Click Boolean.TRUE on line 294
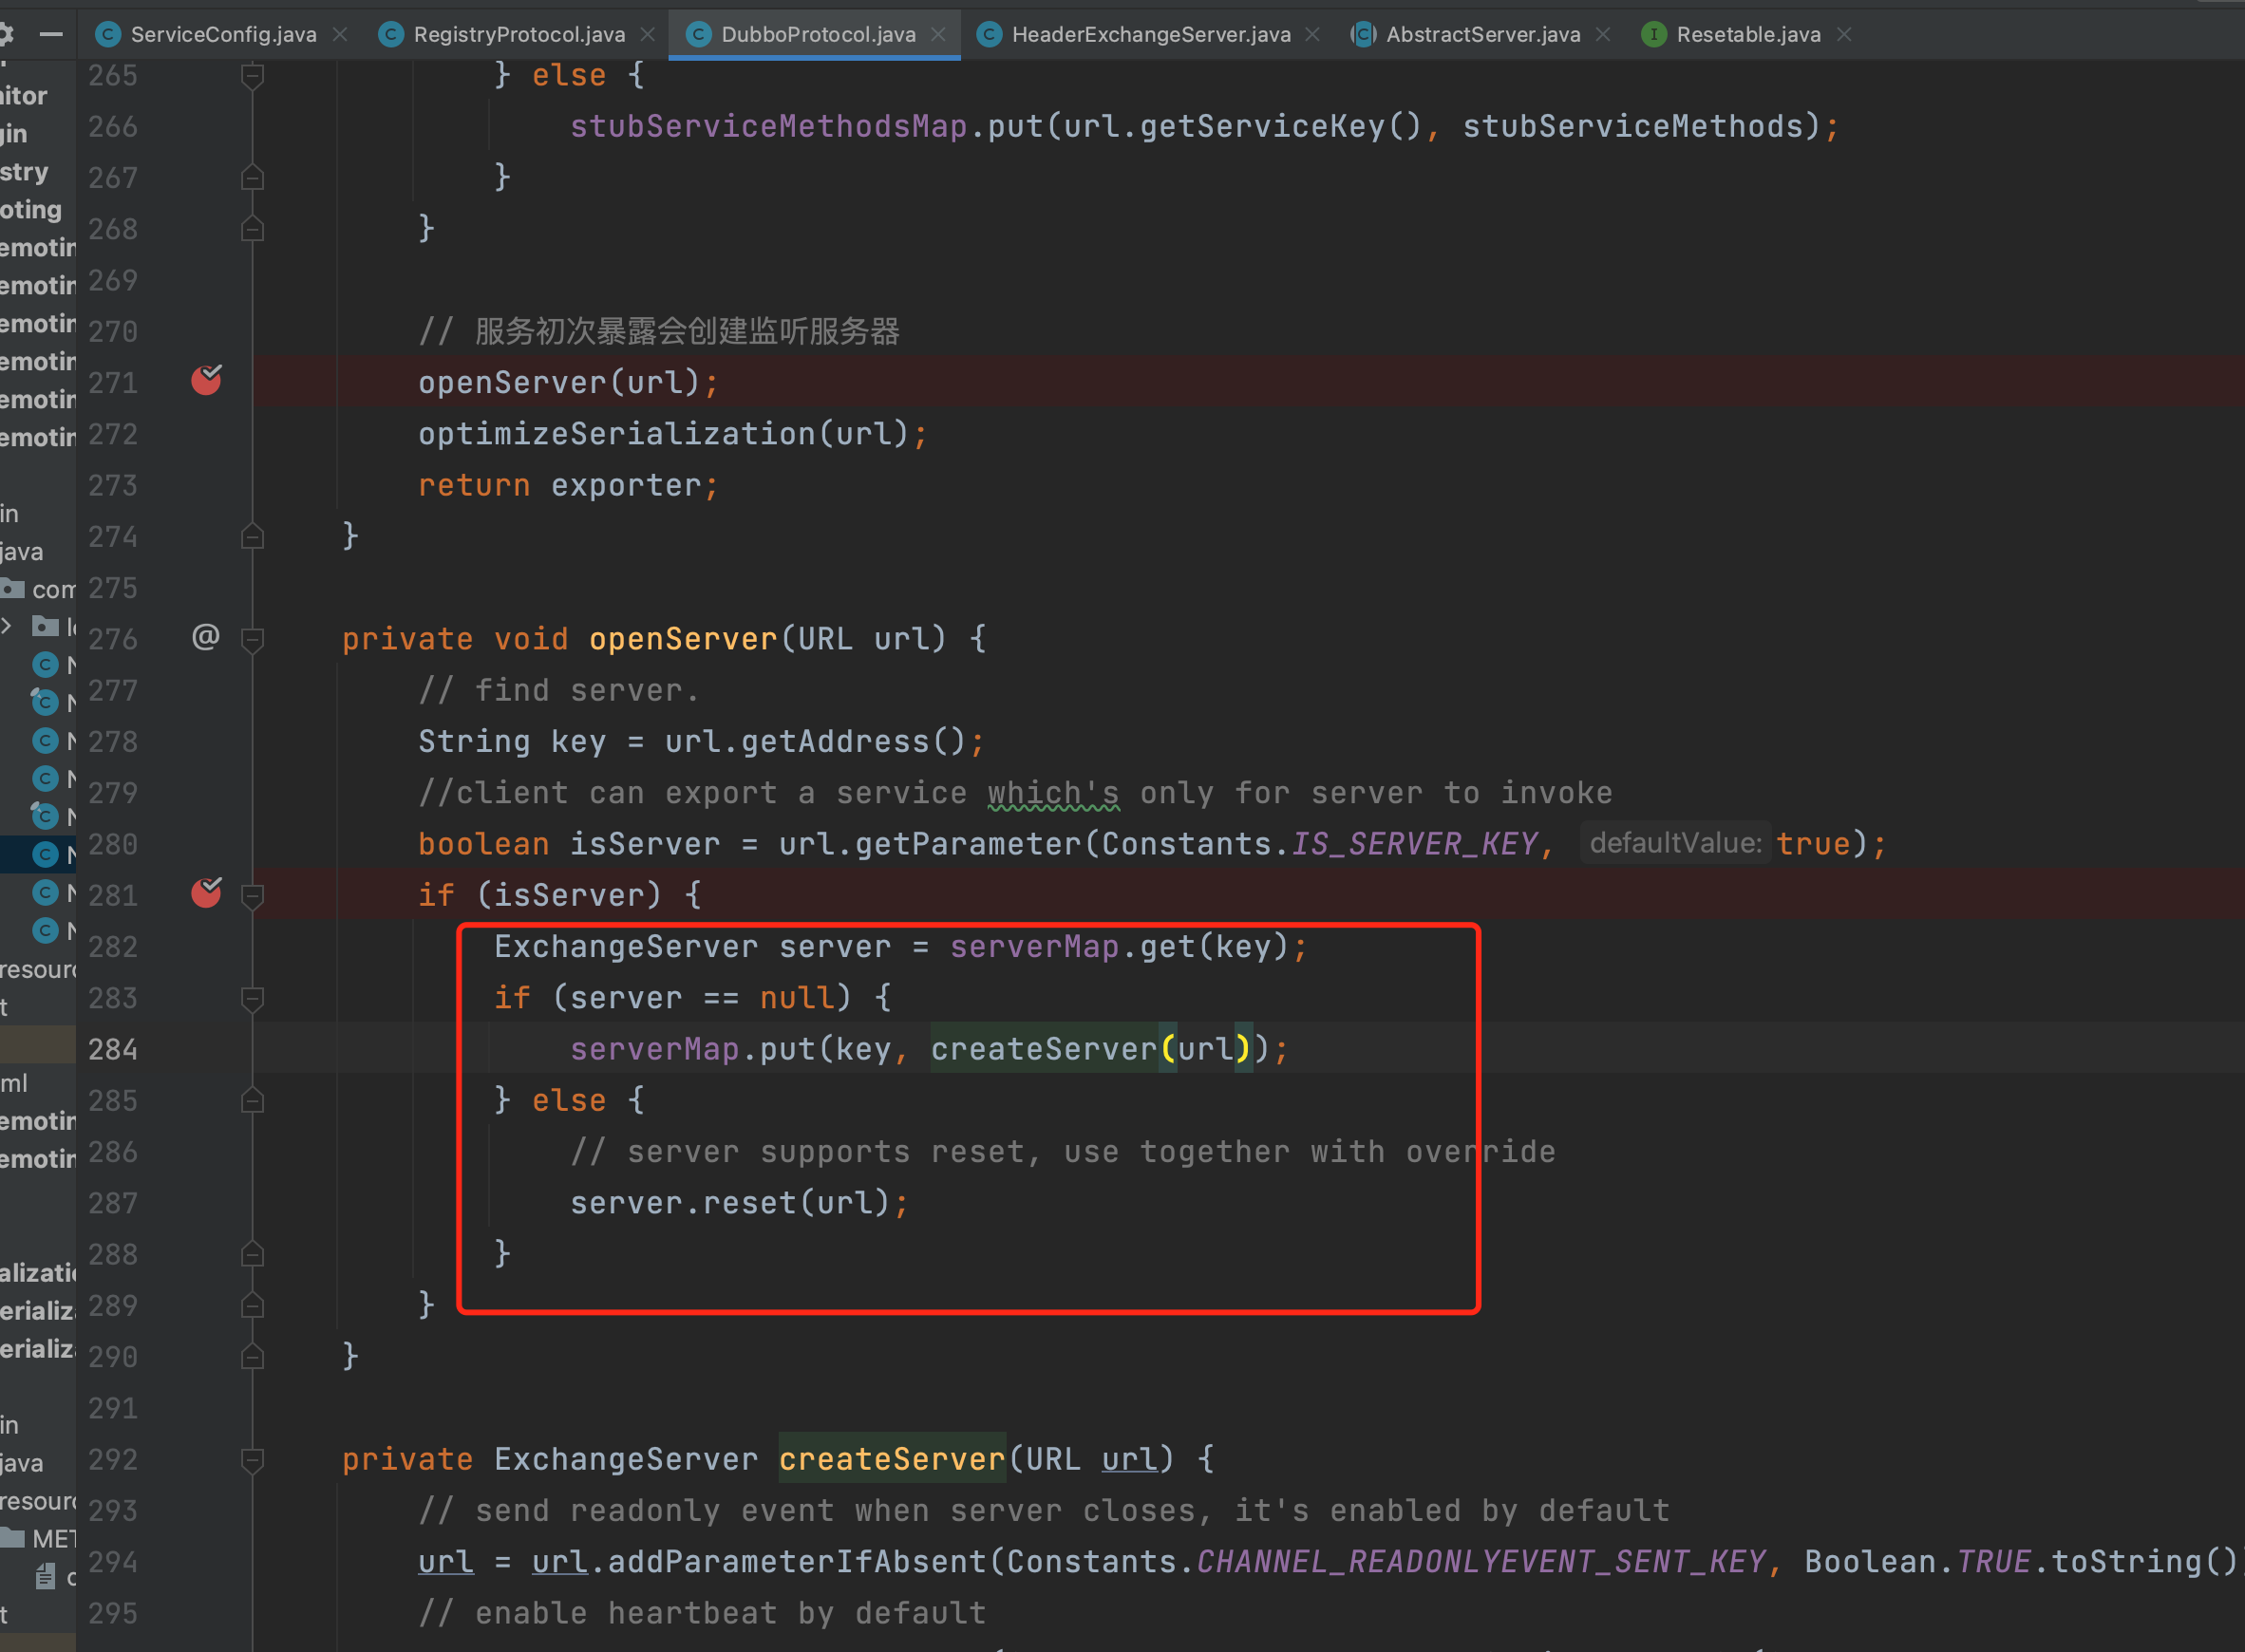 click(1917, 1562)
